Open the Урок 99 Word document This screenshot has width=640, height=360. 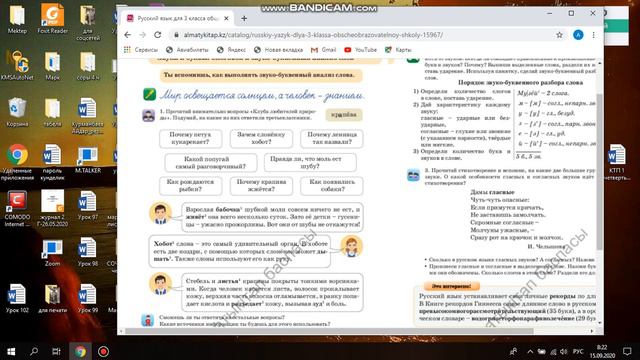pos(88,299)
